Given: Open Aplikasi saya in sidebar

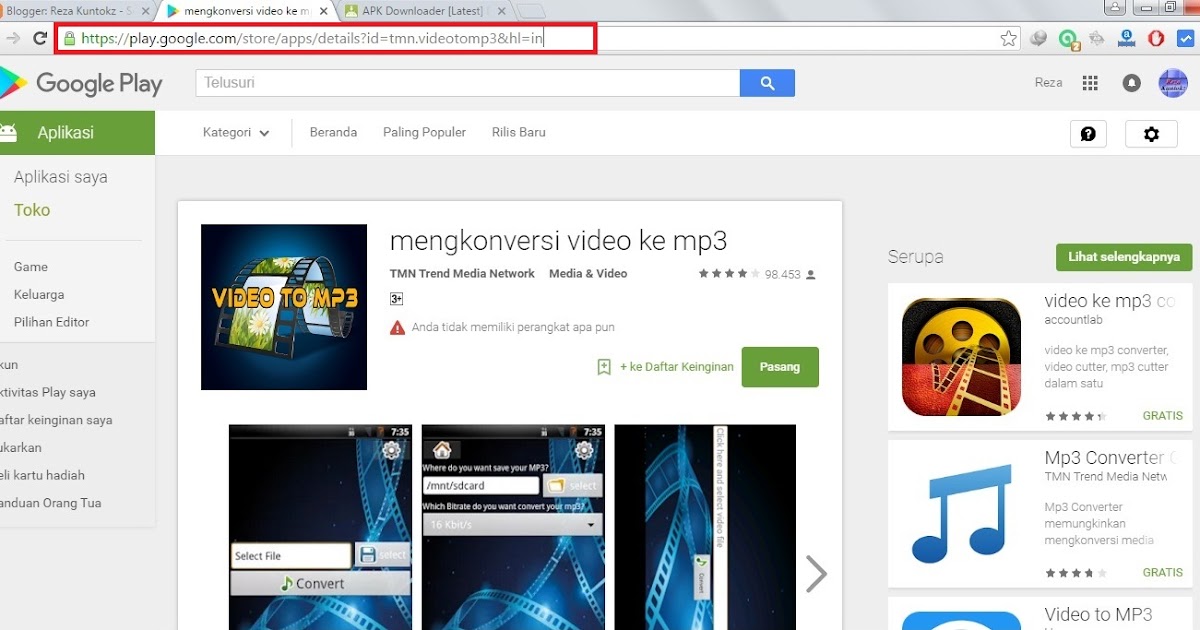Looking at the screenshot, I should tap(61, 177).
